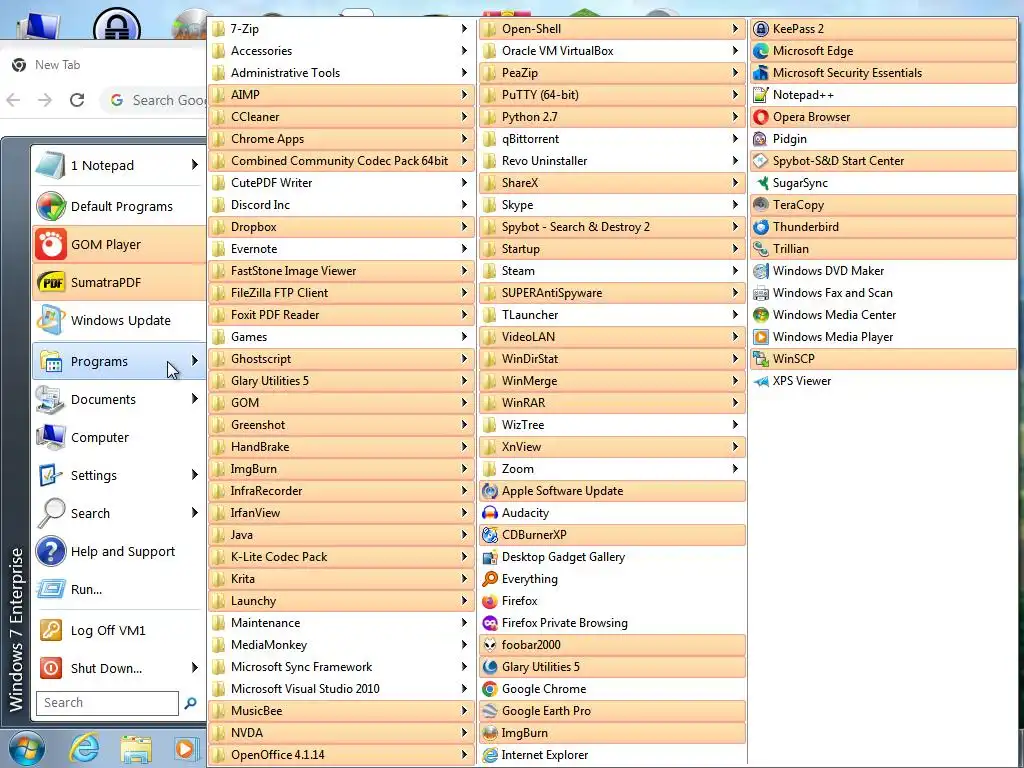Open Pidgin messenger
The height and width of the screenshot is (768, 1024).
point(883,139)
